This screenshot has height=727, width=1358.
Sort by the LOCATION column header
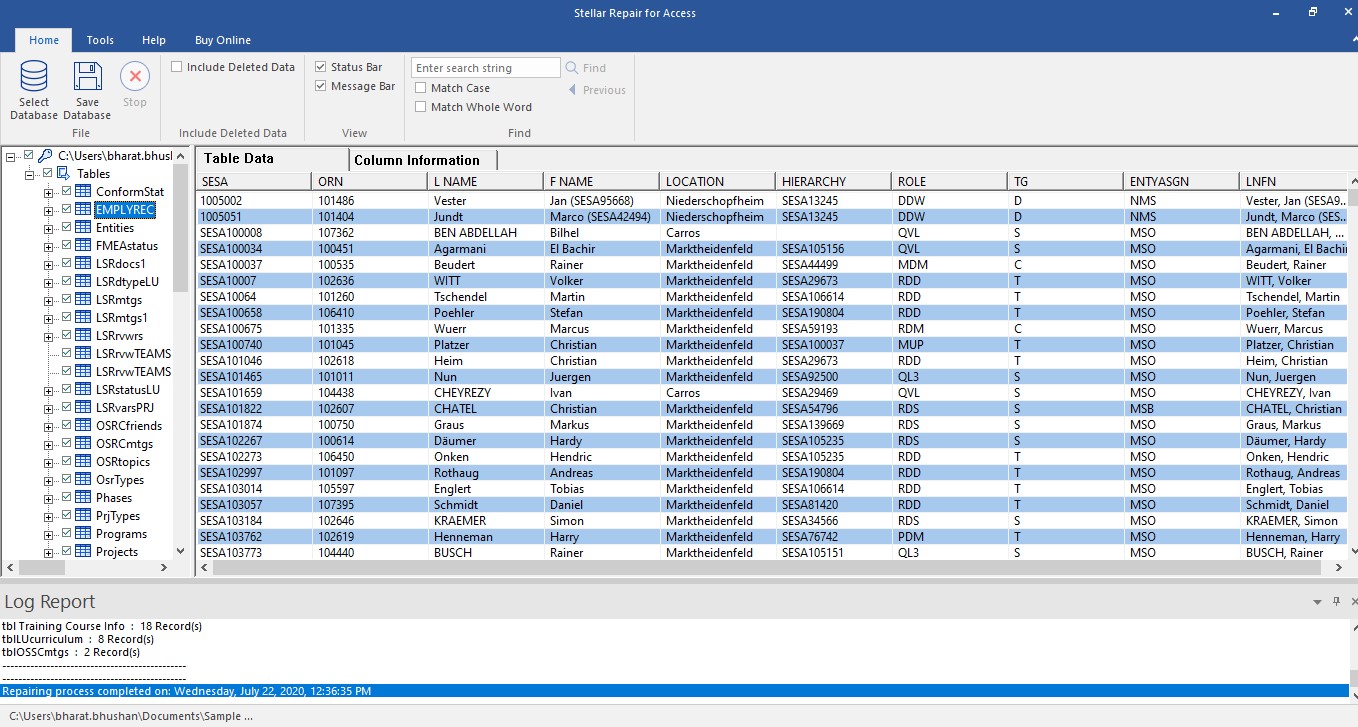tap(717, 182)
